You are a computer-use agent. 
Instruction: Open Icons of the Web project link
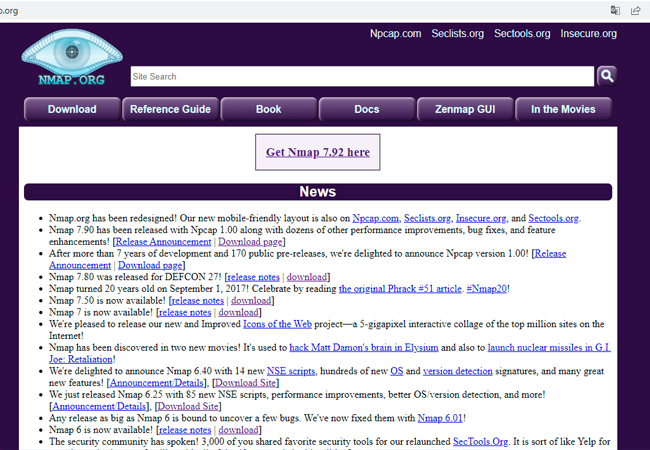(277, 324)
